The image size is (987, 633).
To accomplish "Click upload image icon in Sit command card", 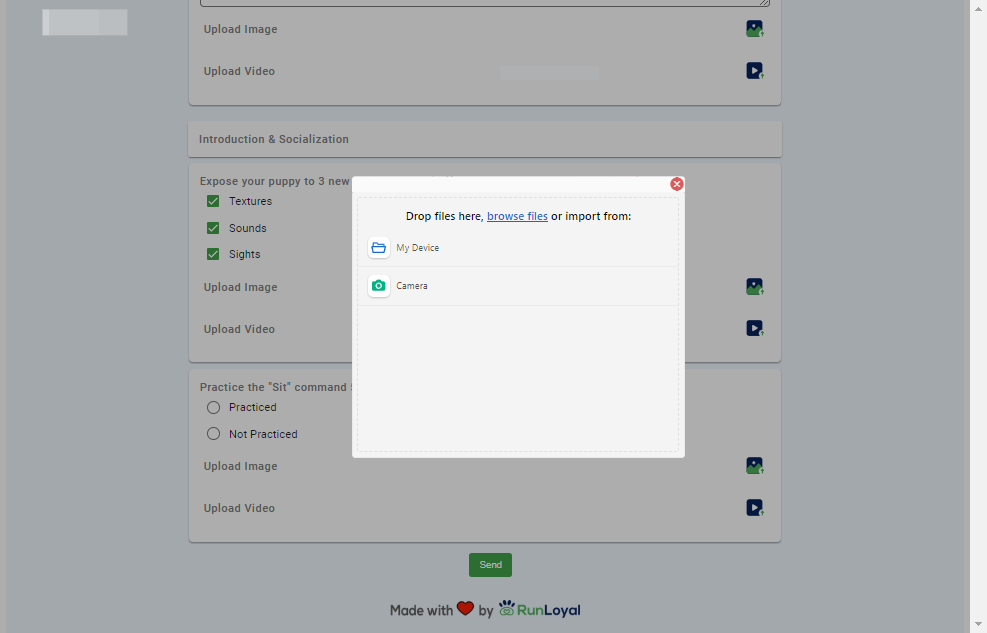I will (x=755, y=466).
